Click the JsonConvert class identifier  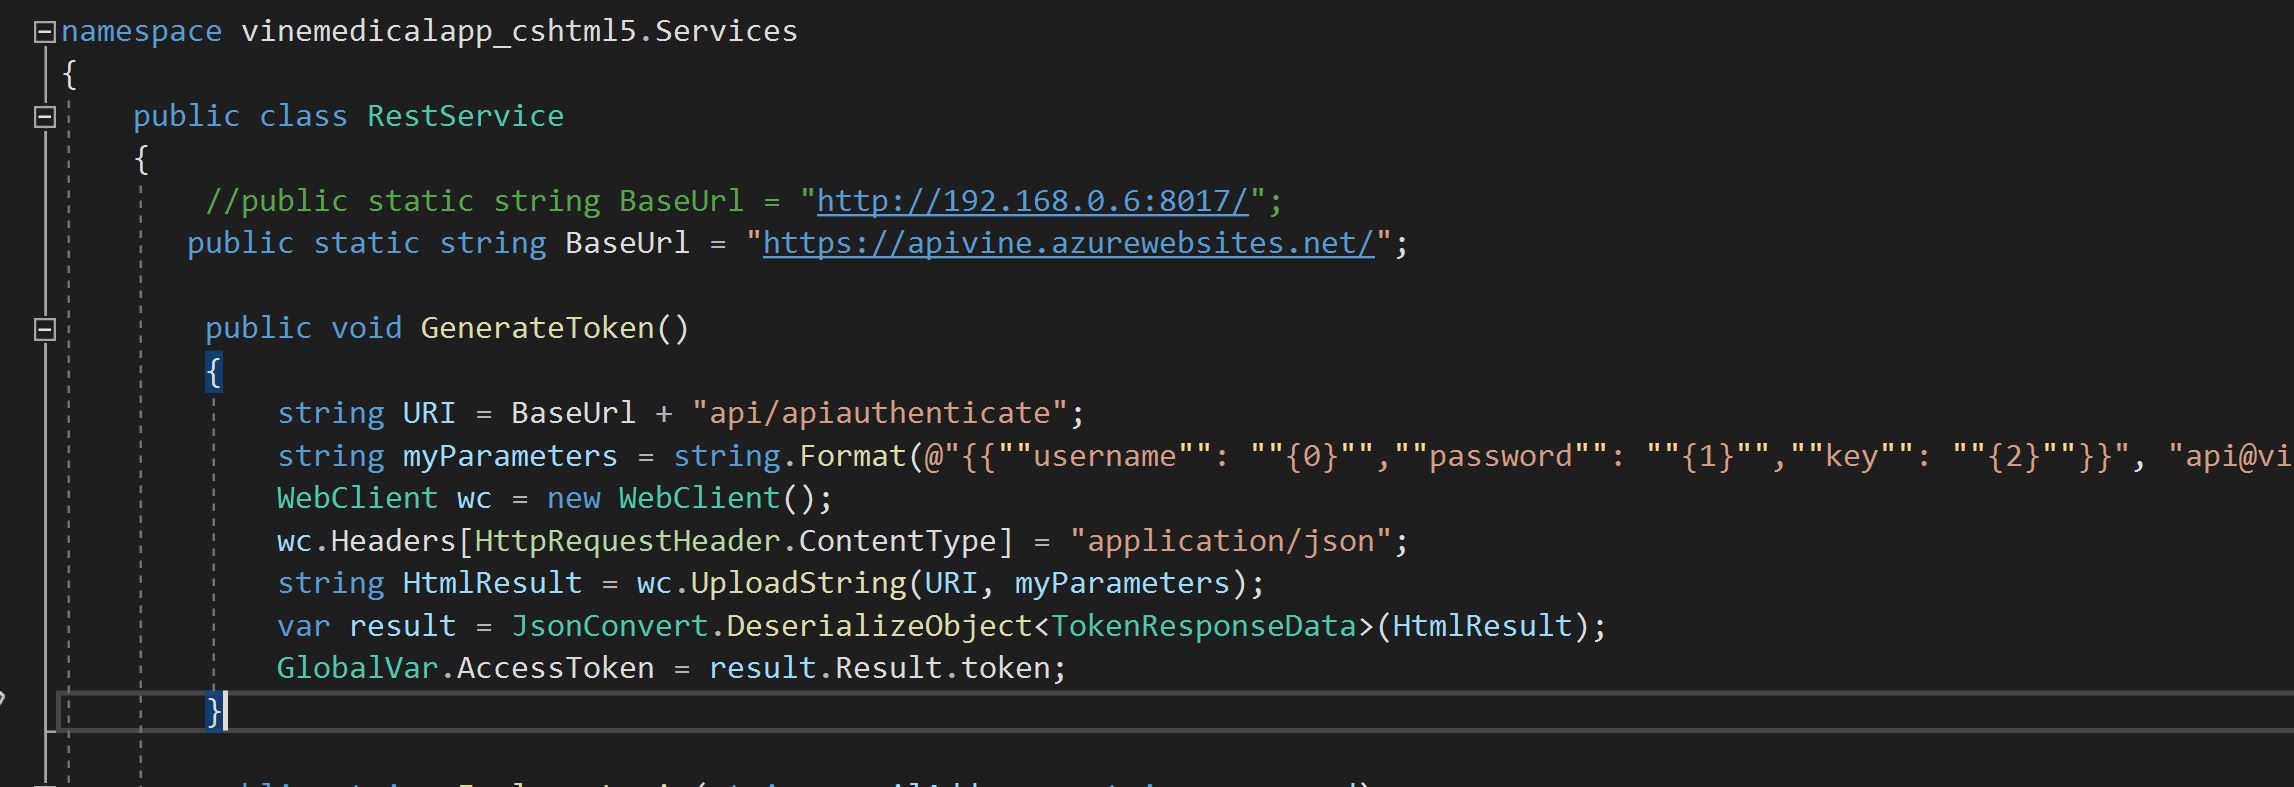click(610, 626)
